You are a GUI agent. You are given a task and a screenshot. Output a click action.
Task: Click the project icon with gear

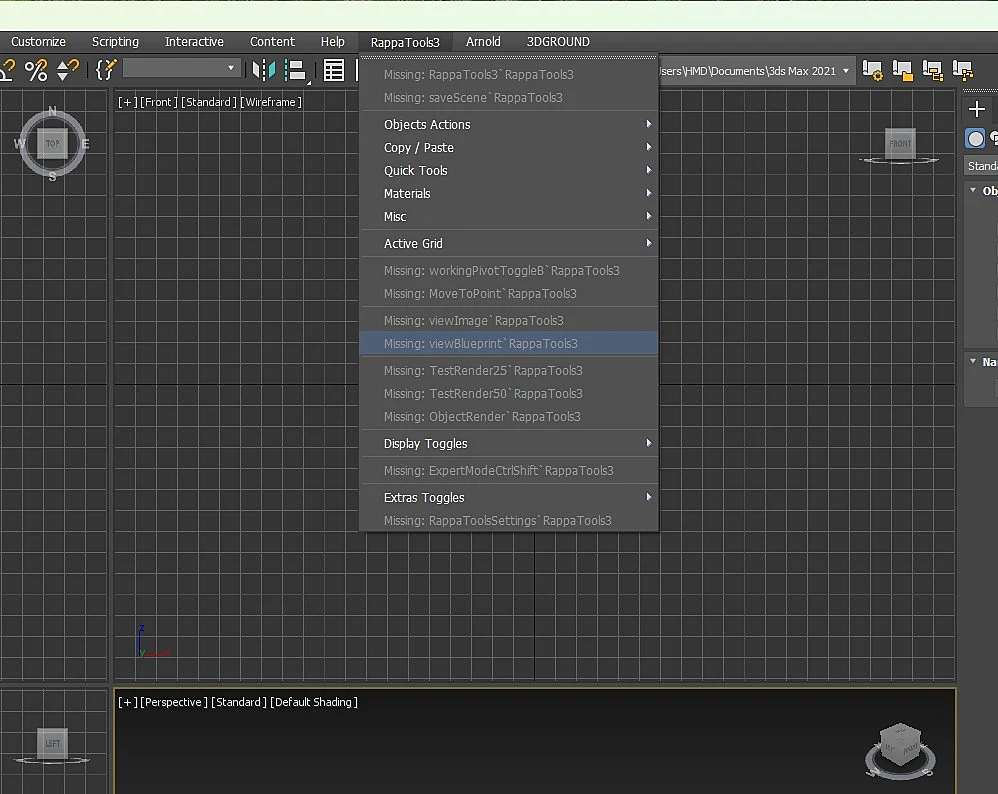[873, 70]
